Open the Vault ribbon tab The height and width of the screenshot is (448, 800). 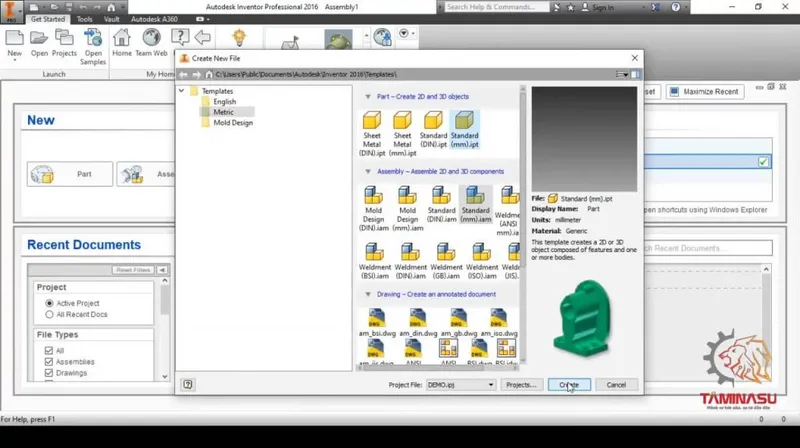(x=111, y=19)
